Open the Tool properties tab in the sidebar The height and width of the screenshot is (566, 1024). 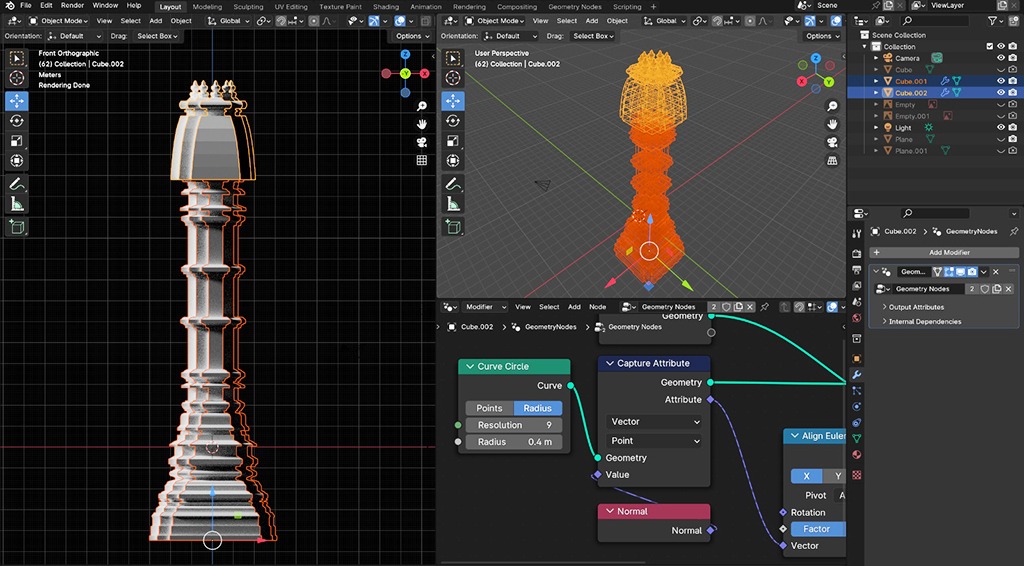[x=857, y=234]
